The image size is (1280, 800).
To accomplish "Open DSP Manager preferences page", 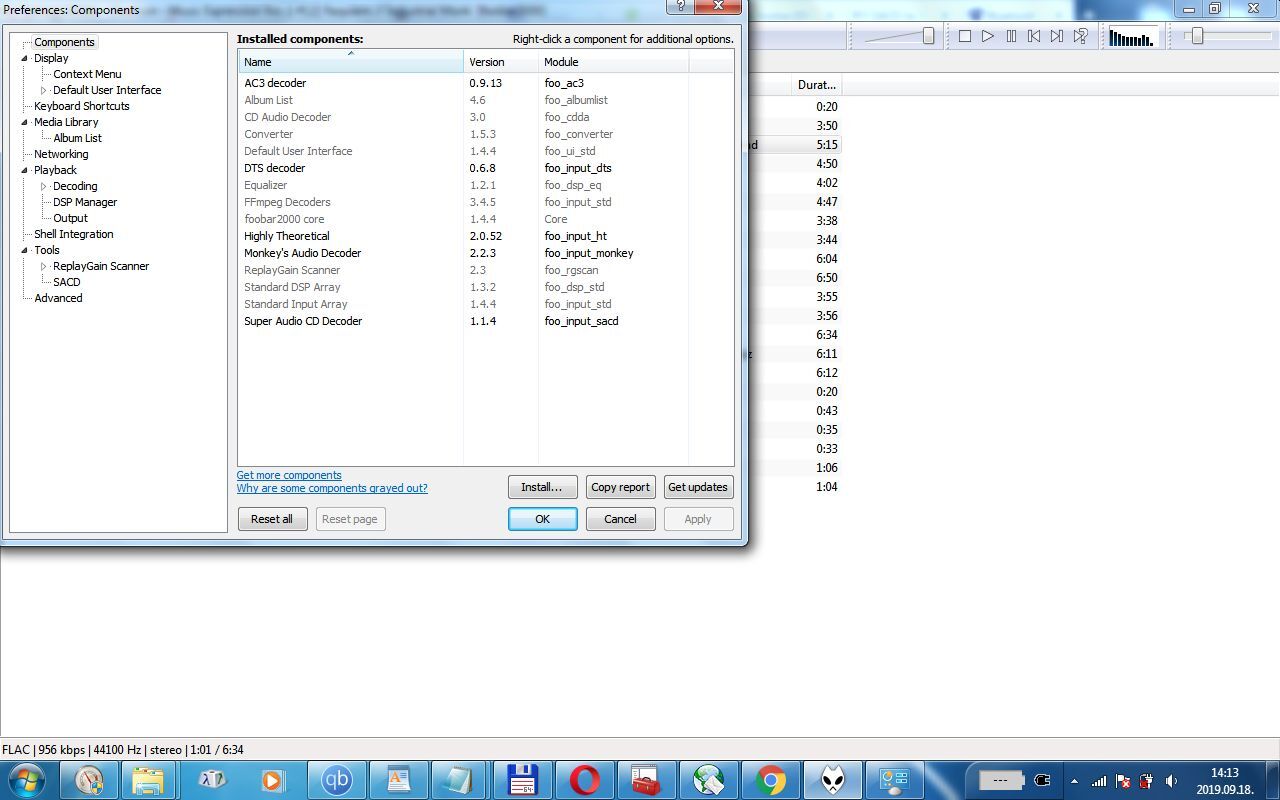I will (x=85, y=202).
